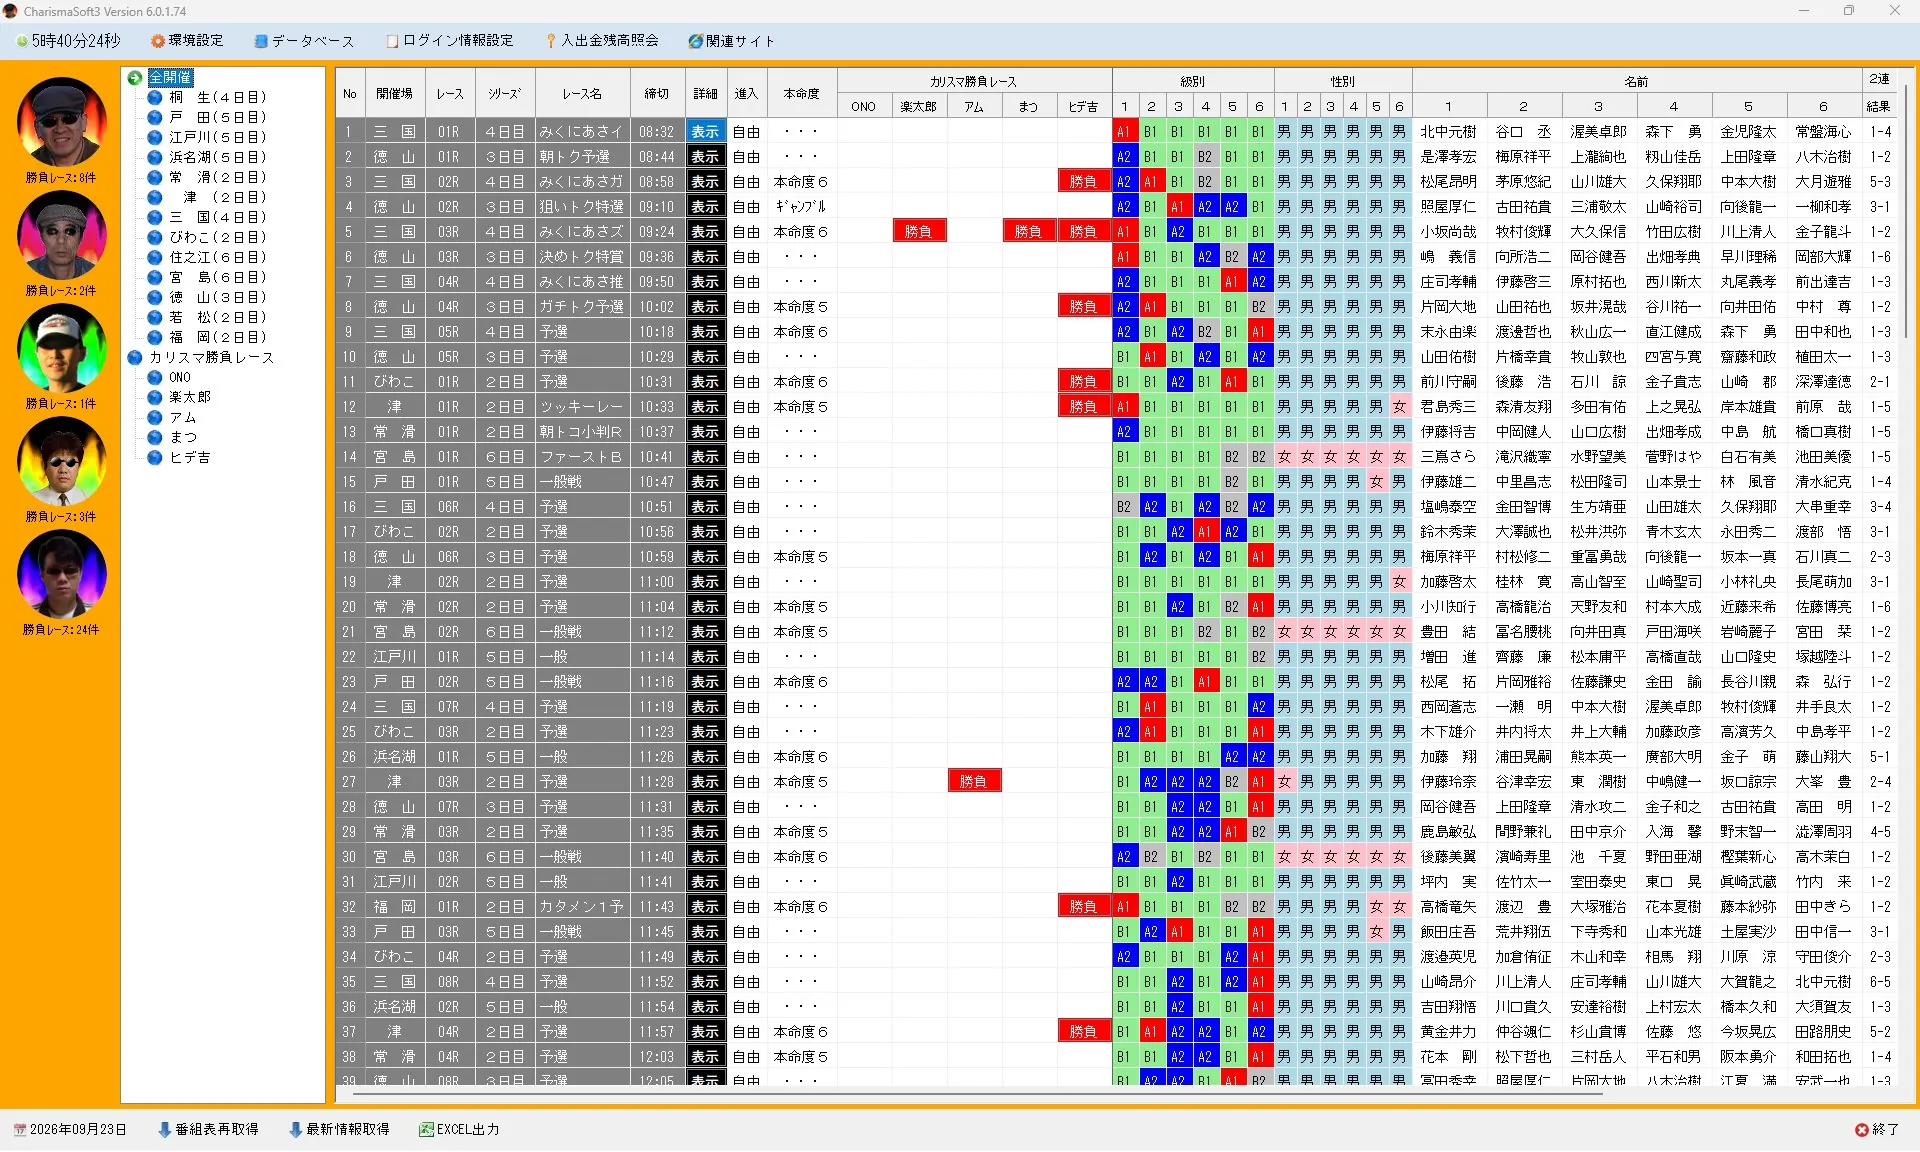
Task: Click avatar with 勝負レース:24件
Action: point(61,574)
